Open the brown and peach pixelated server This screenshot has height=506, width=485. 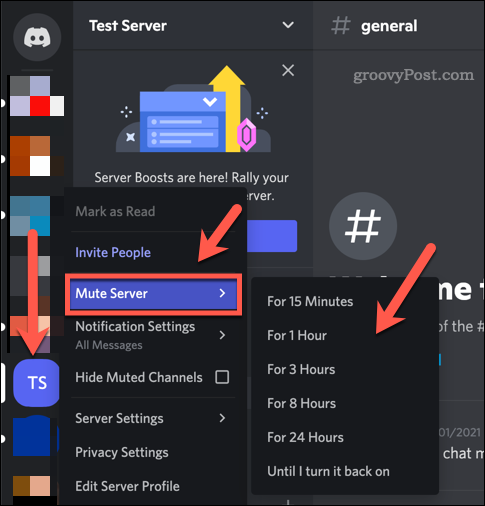[x=32, y=486]
